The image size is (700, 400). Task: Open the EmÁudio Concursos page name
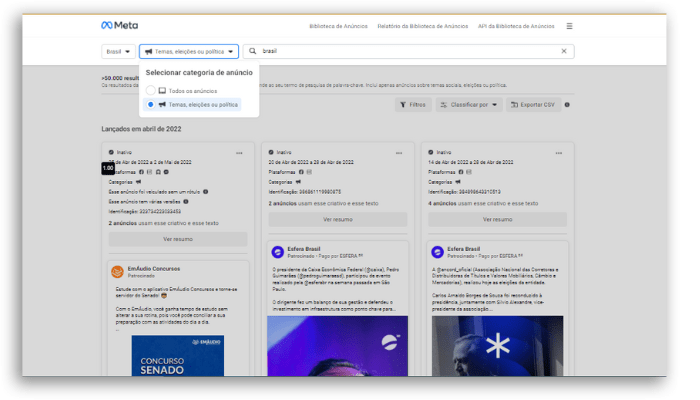(x=154, y=269)
